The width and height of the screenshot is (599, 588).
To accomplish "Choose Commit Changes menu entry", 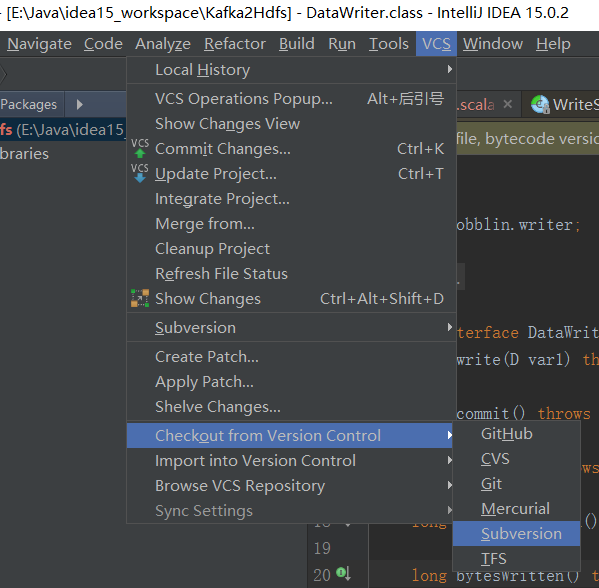I will coord(291,149).
